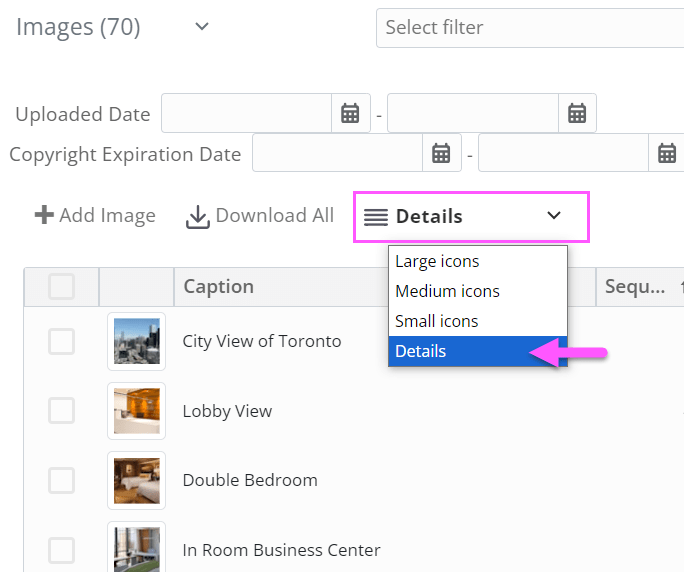684x572 pixels.
Task: Open Copyright Expiration end date calendar
Action: click(667, 153)
